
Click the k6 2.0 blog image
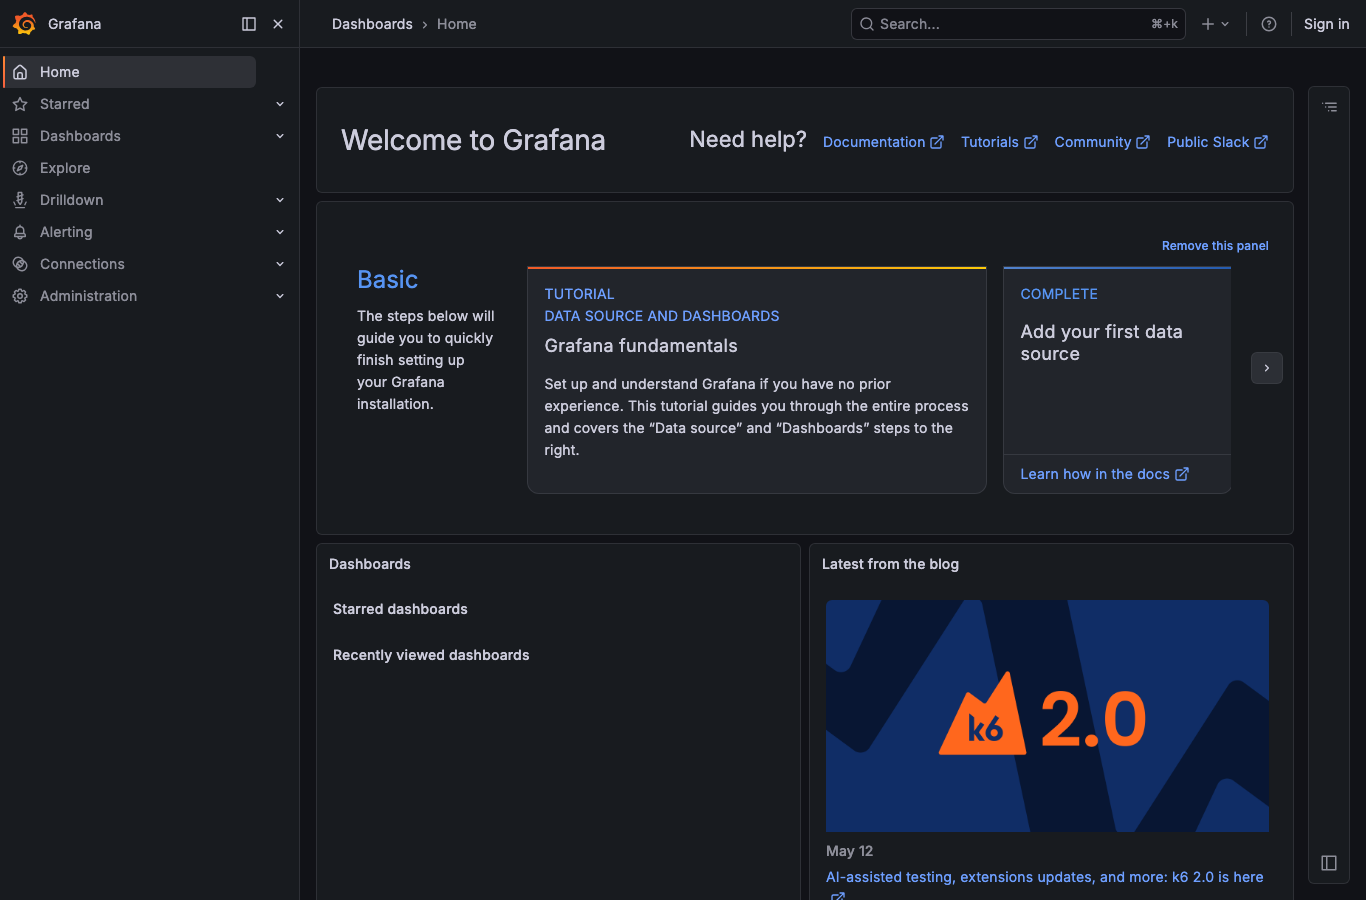[1047, 716]
